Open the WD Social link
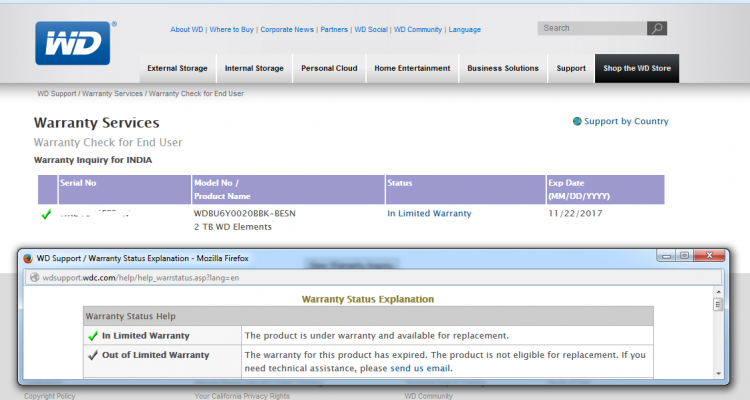This screenshot has height=400, width=750. click(371, 30)
